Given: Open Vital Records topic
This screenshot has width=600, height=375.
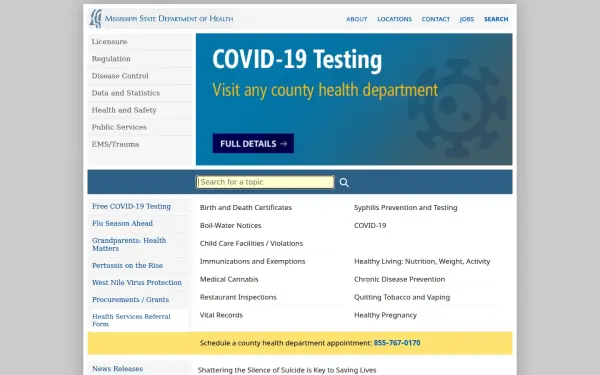Looking at the screenshot, I should tap(221, 315).
